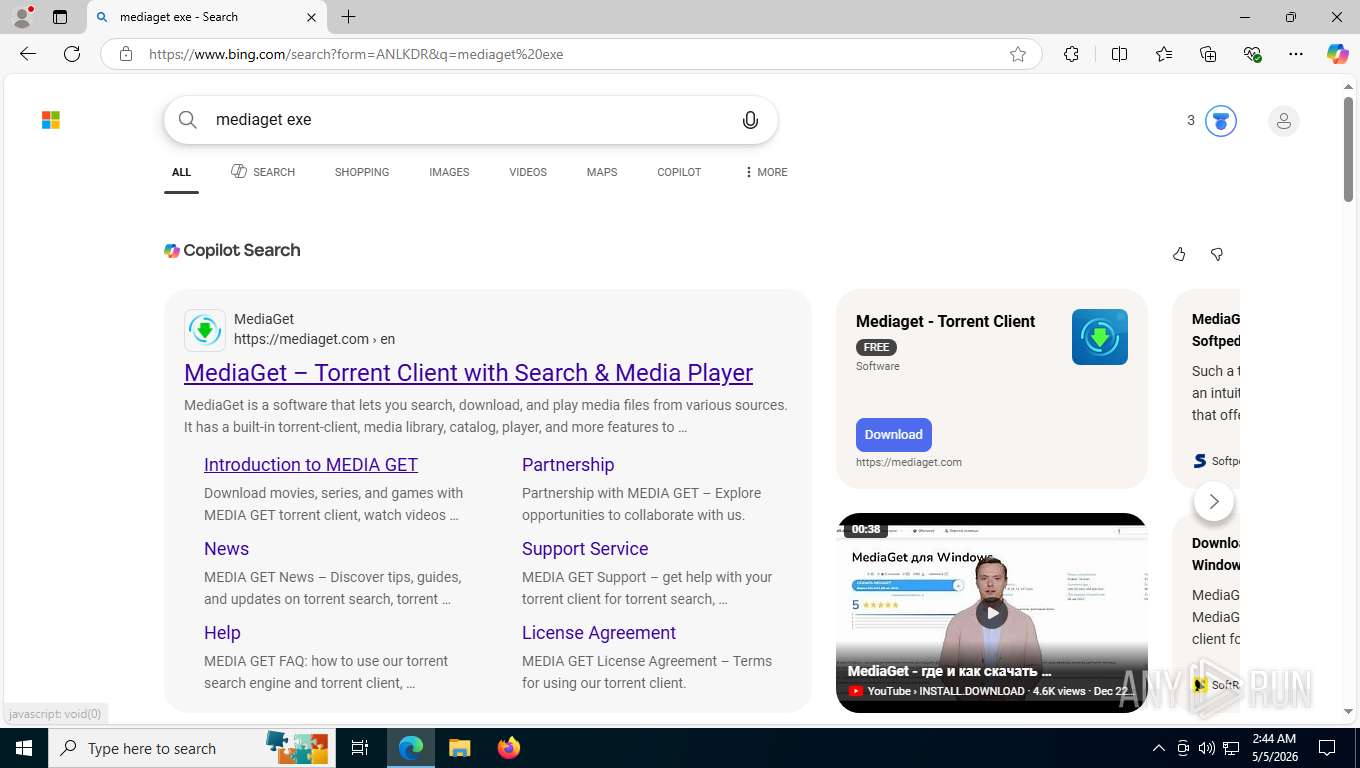The image size is (1360, 768).
Task: Switch to the COPILOT tab
Action: tap(679, 172)
